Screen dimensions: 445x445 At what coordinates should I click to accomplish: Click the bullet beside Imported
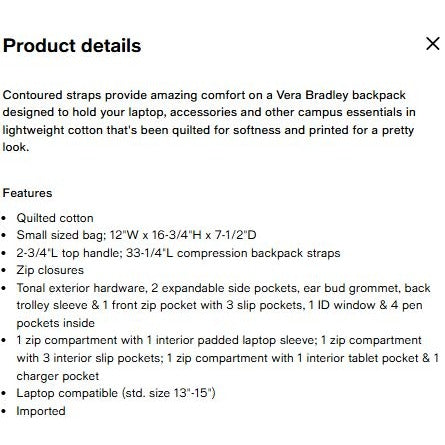[x=4, y=412]
